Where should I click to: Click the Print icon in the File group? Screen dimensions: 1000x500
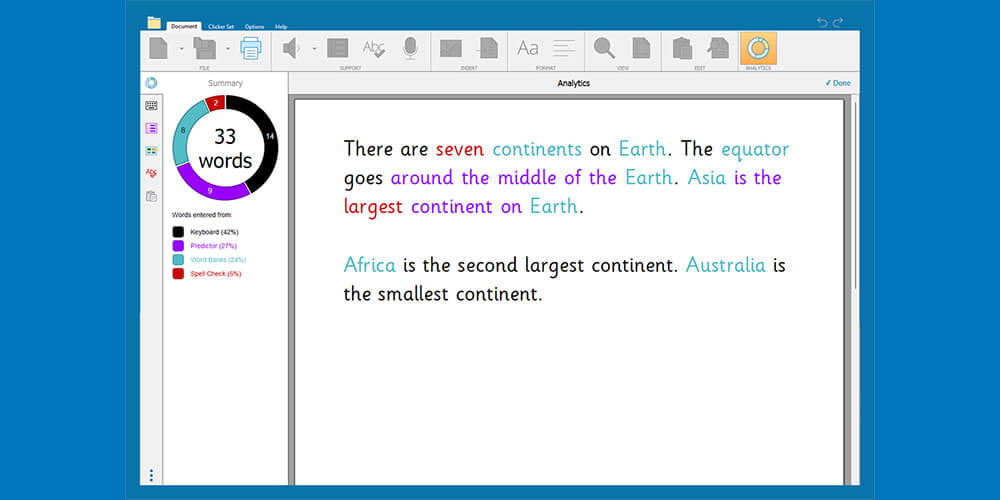[250, 48]
